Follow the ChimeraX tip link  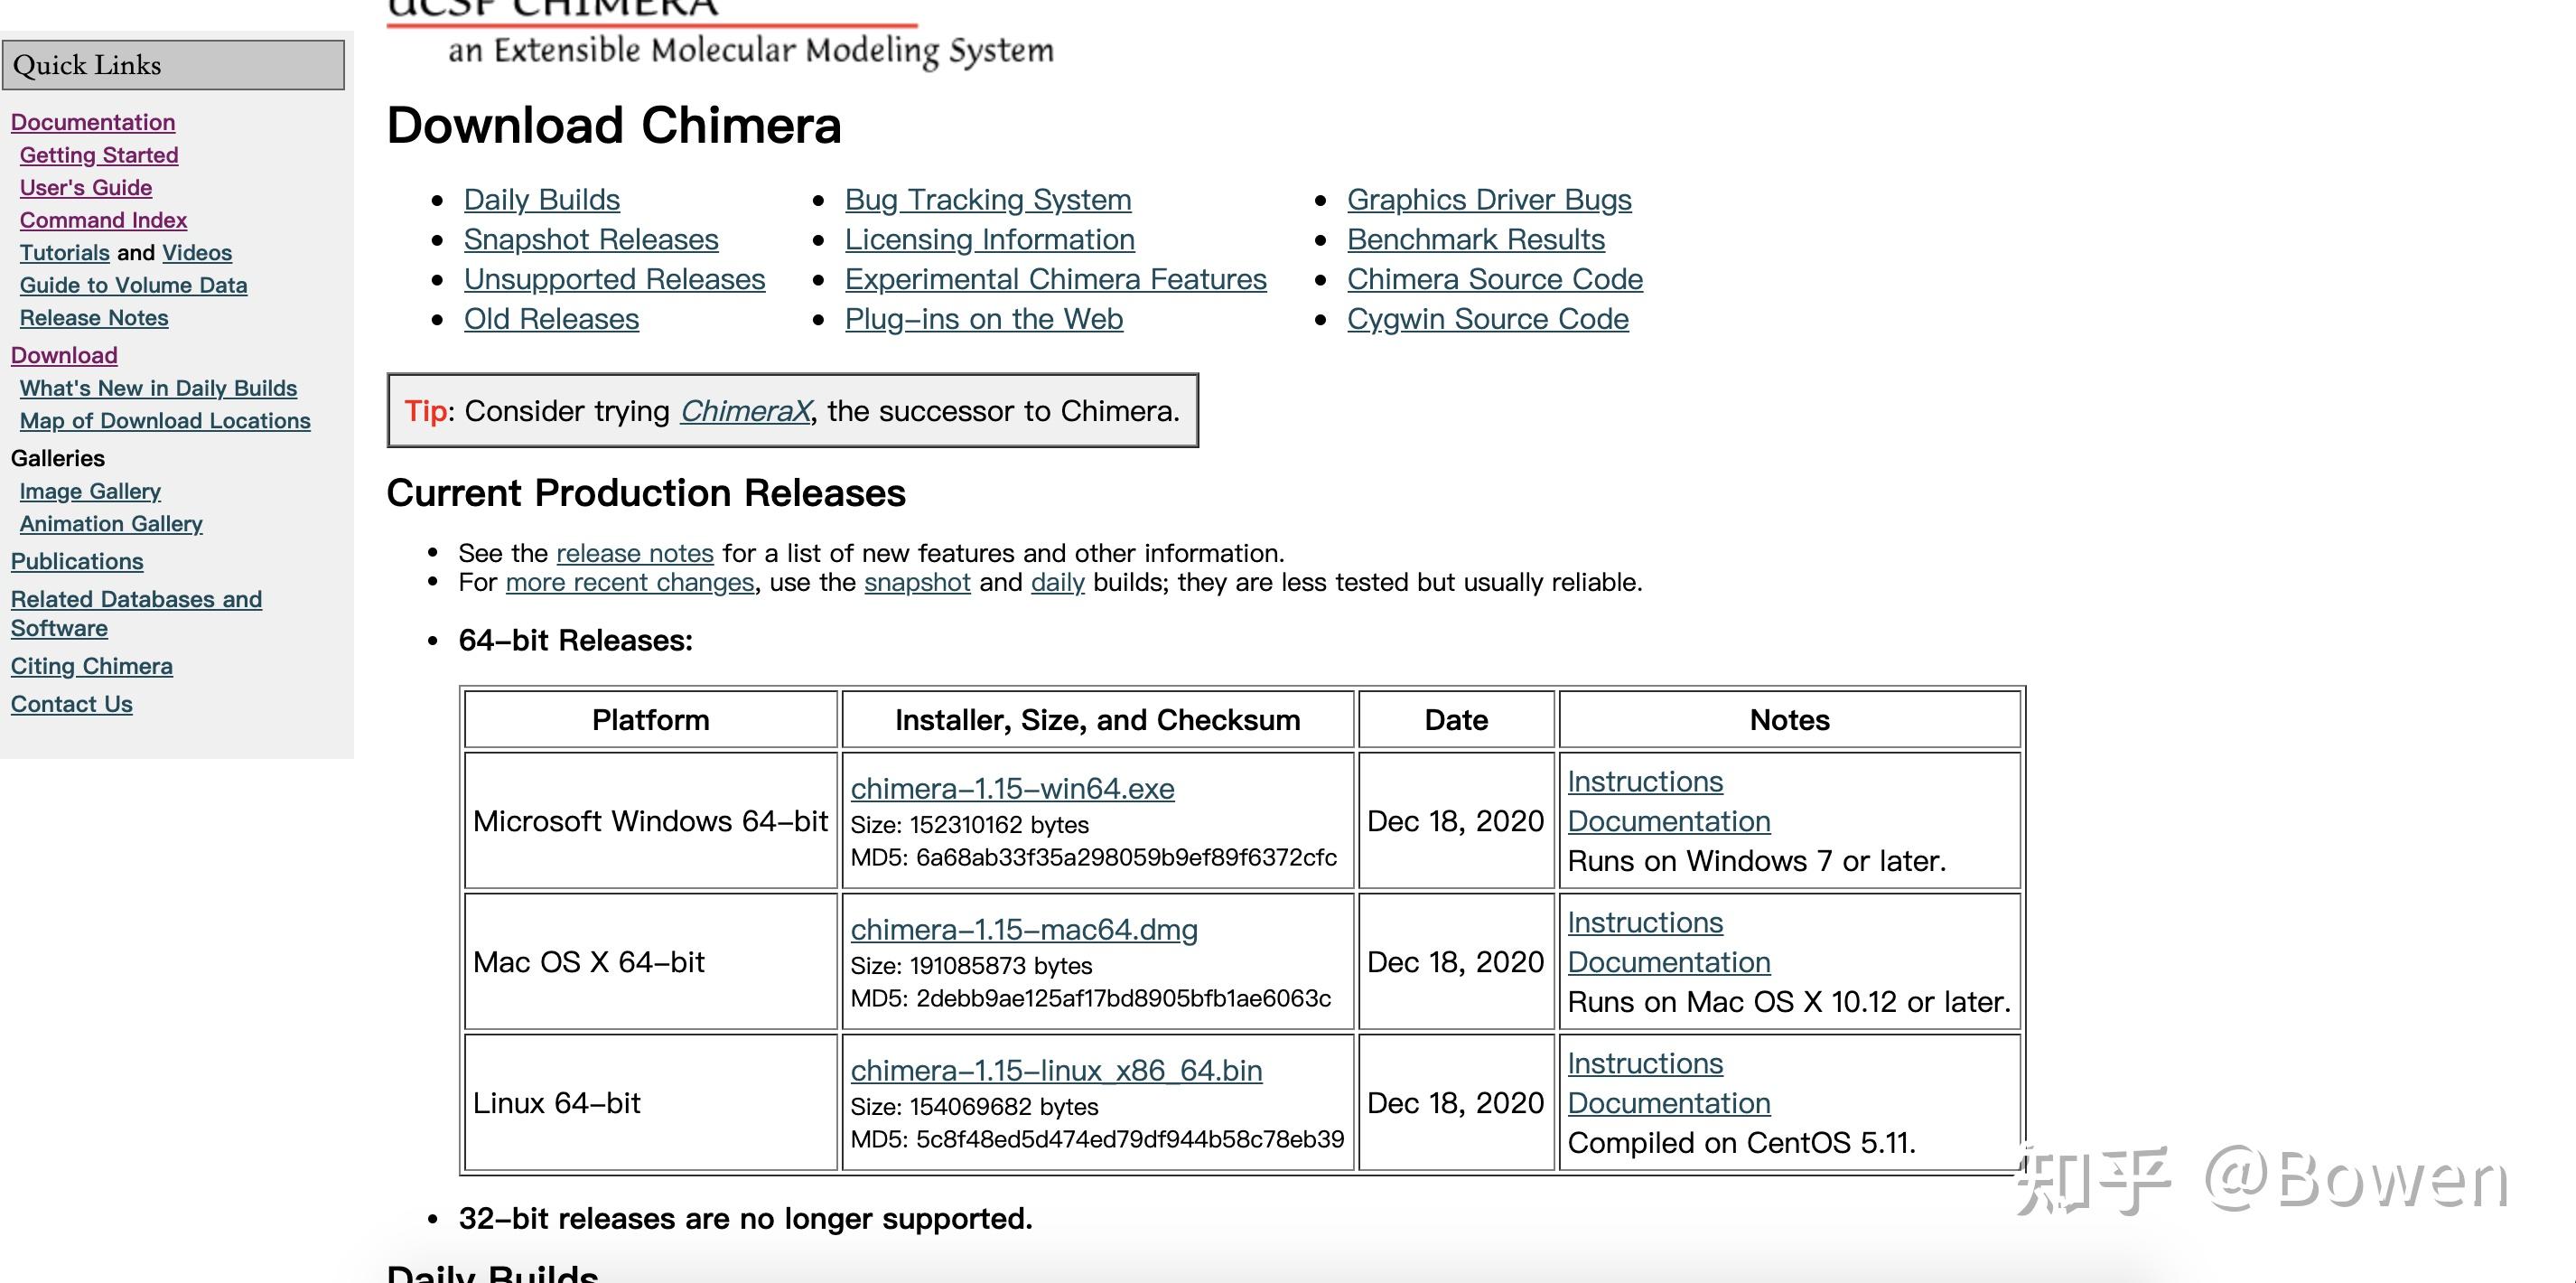point(744,410)
